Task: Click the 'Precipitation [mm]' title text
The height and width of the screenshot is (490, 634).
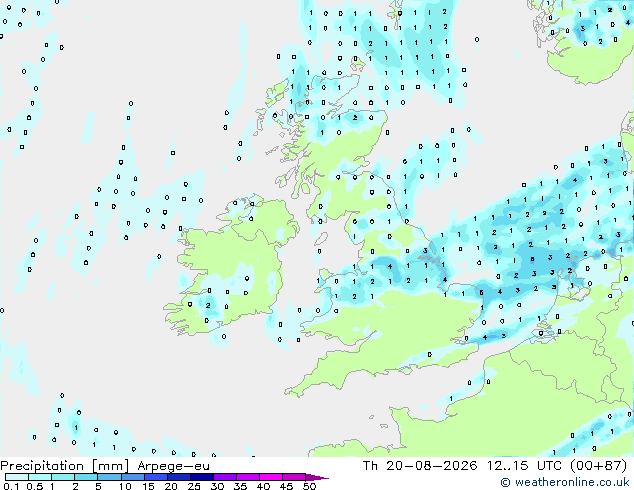Action: coord(65,466)
